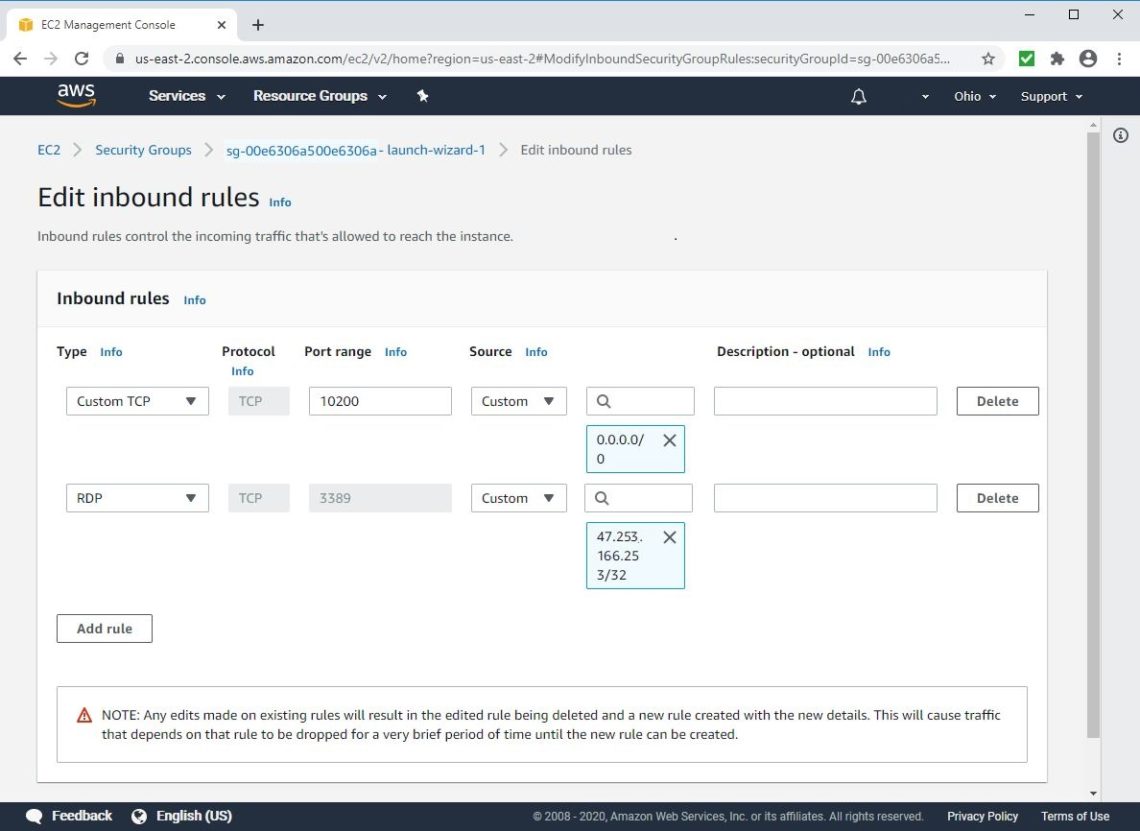Open the notifications bell

pos(859,97)
